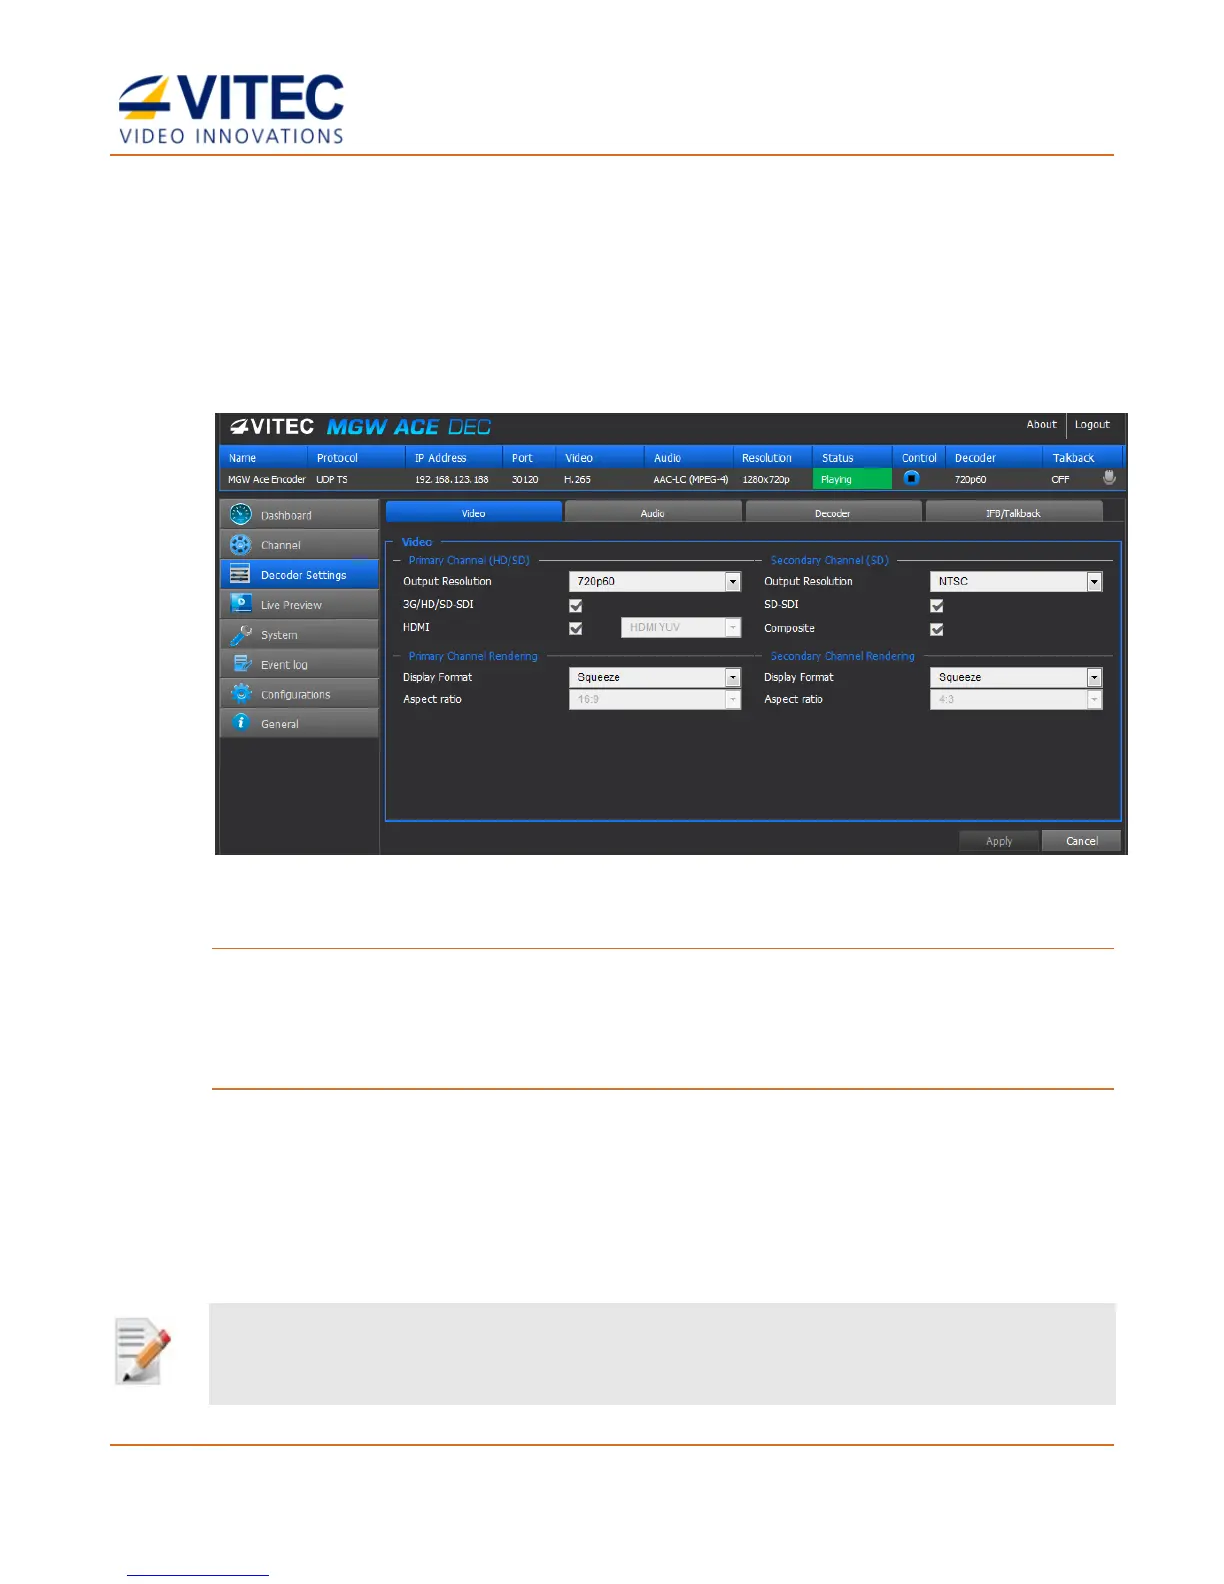Click the underlined link at page bottom

click(x=198, y=1575)
